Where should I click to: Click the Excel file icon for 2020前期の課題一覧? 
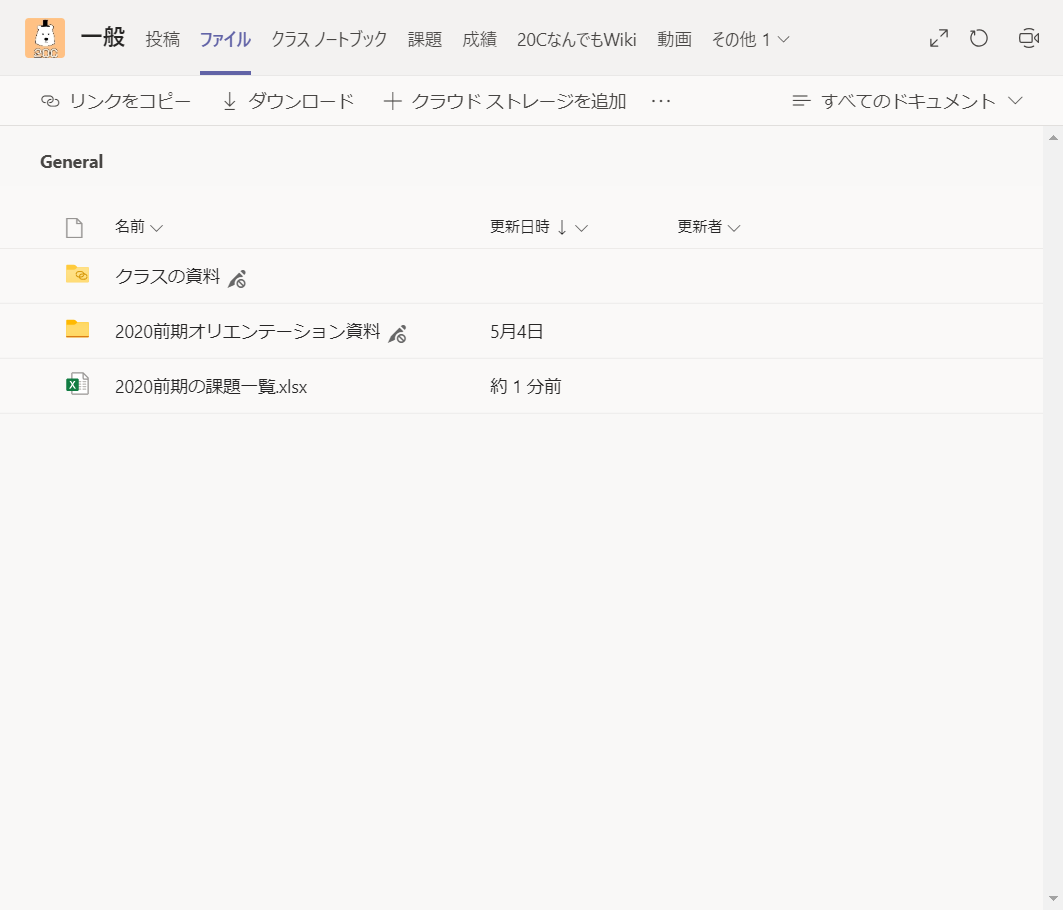[x=77, y=385]
